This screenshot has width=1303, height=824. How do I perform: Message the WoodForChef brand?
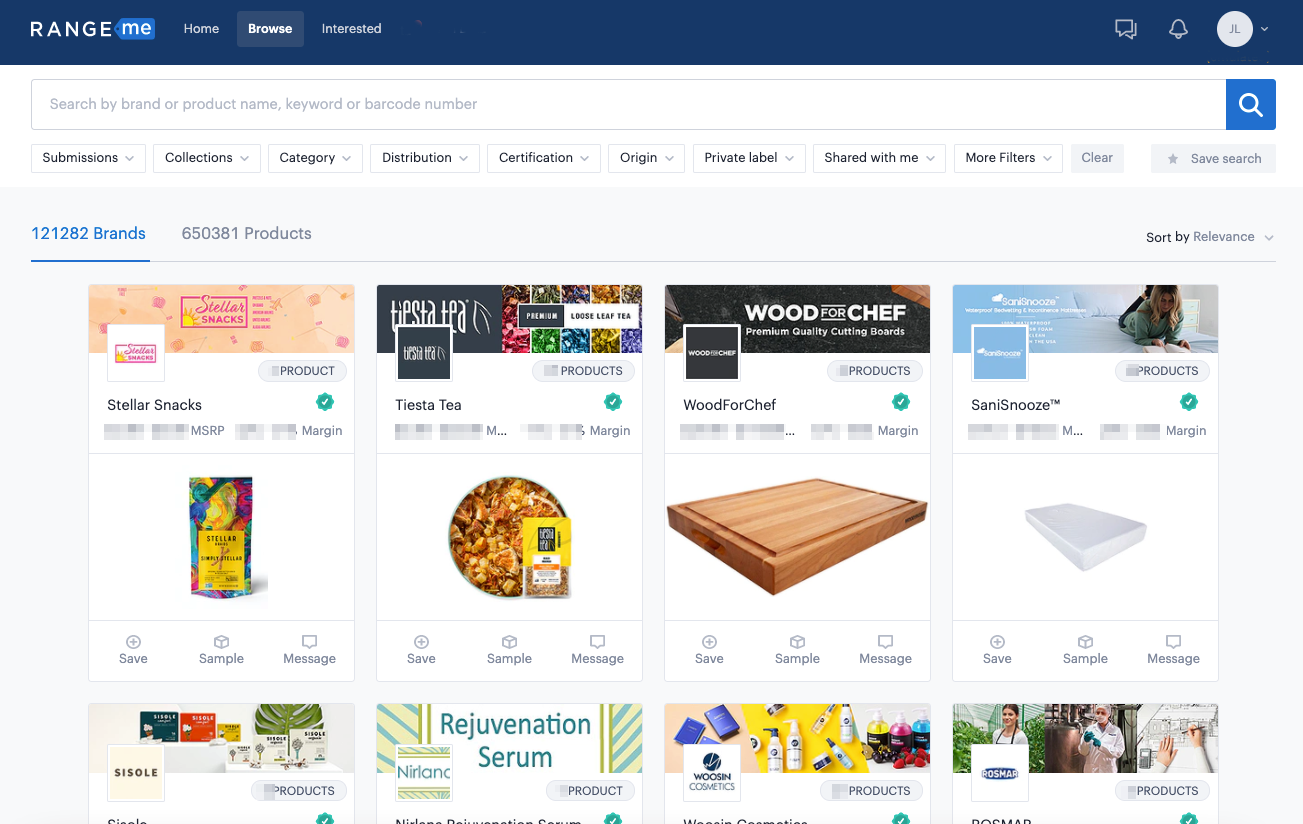click(x=885, y=649)
